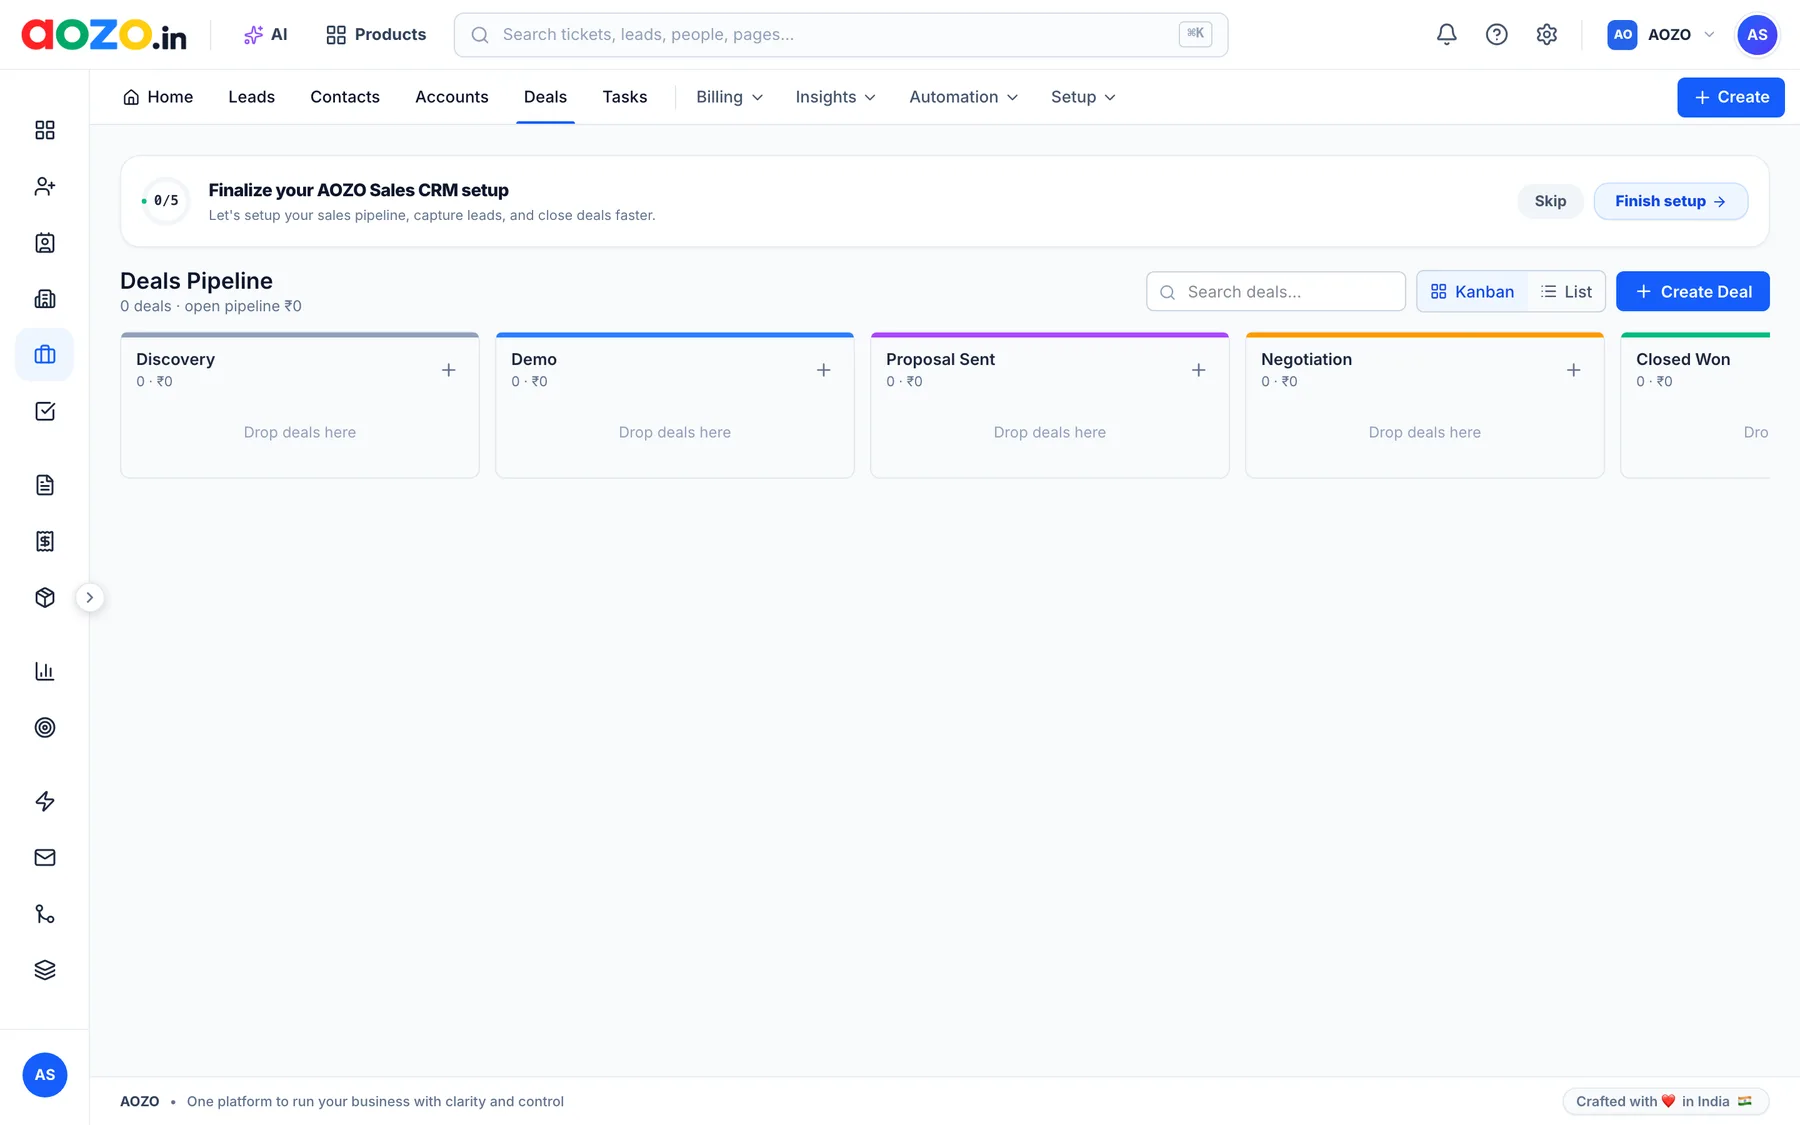Expand the Automation dropdown menu
Viewport: 1800px width, 1125px height.
point(964,97)
